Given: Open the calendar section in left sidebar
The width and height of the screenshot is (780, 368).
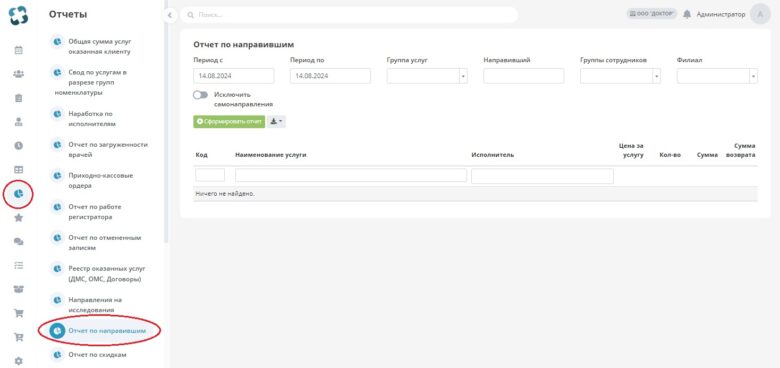Looking at the screenshot, I should [18, 50].
